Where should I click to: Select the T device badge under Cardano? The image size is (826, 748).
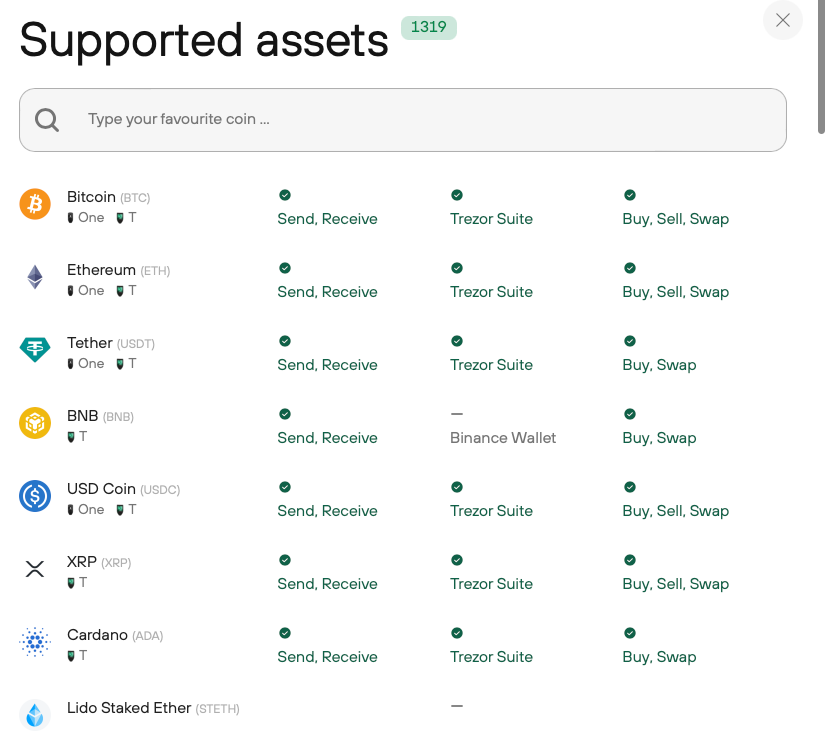[x=77, y=656]
